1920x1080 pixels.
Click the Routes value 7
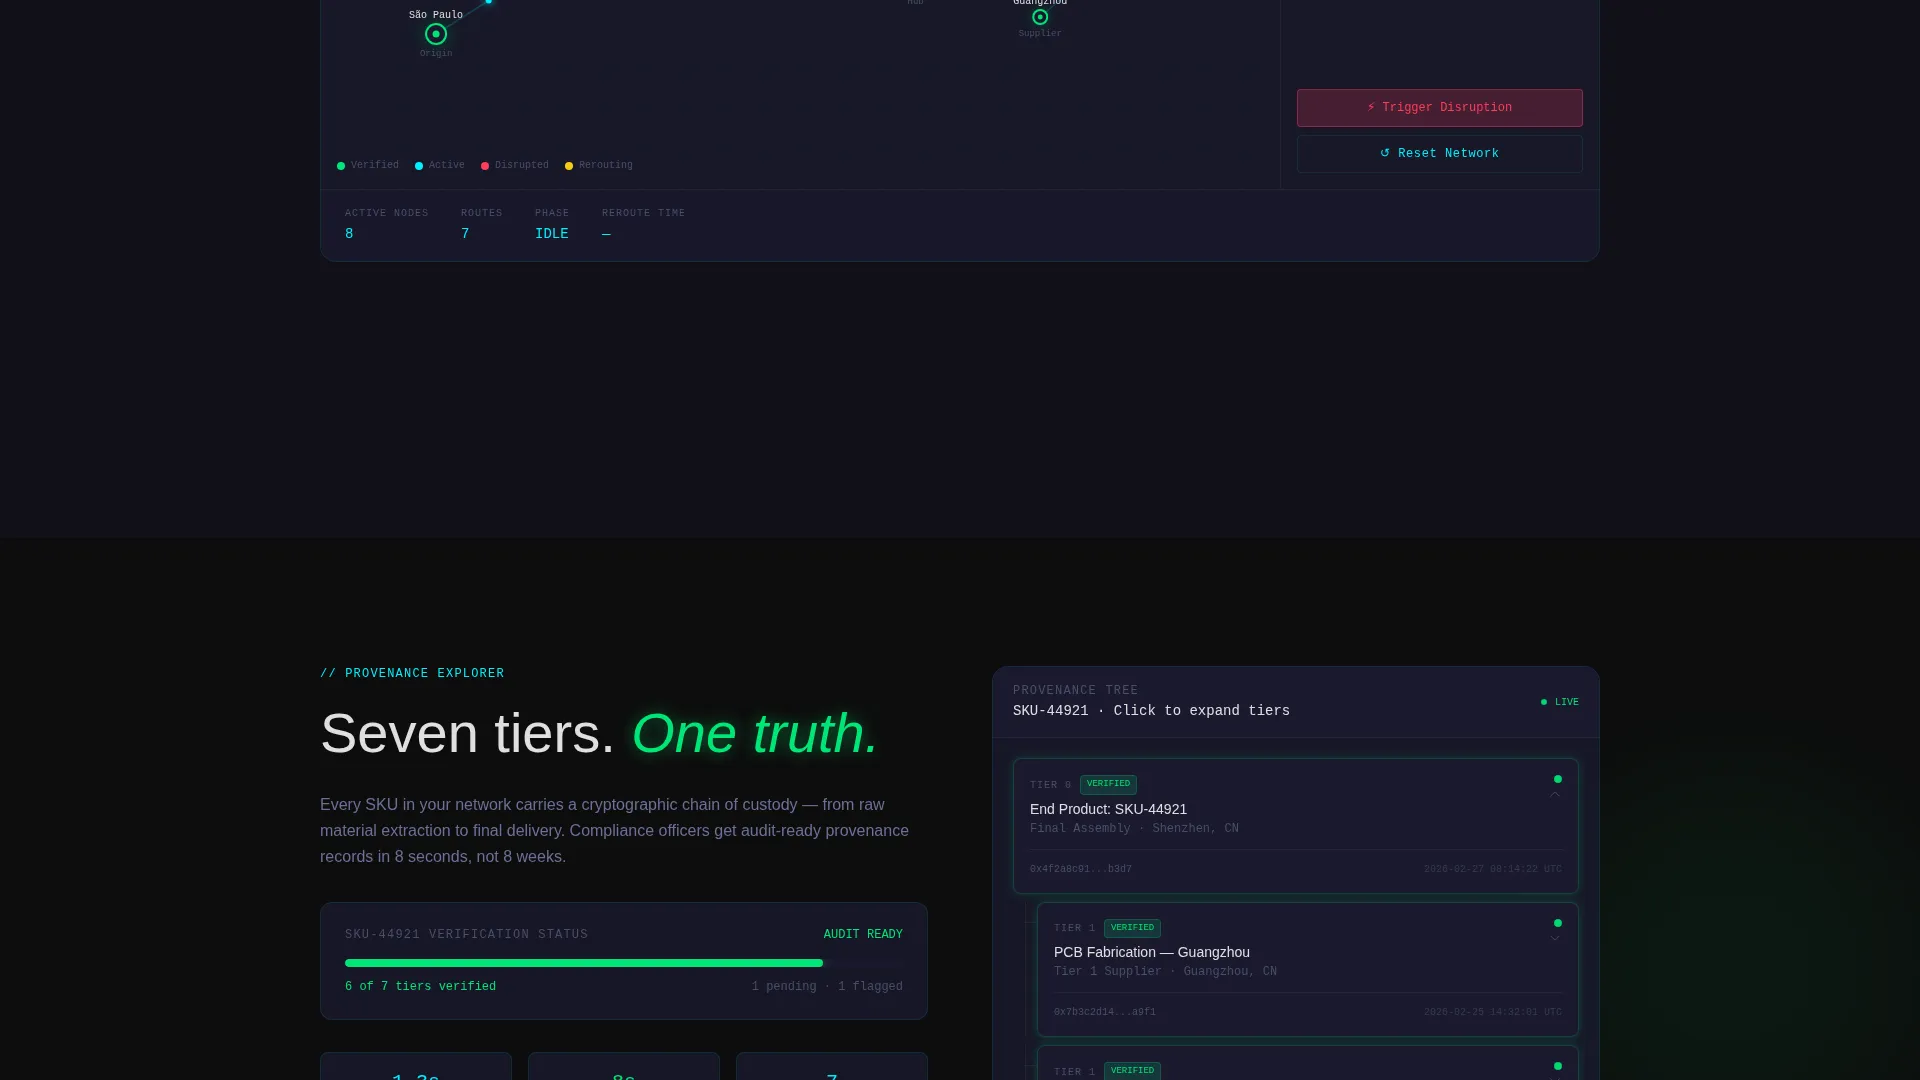point(465,234)
